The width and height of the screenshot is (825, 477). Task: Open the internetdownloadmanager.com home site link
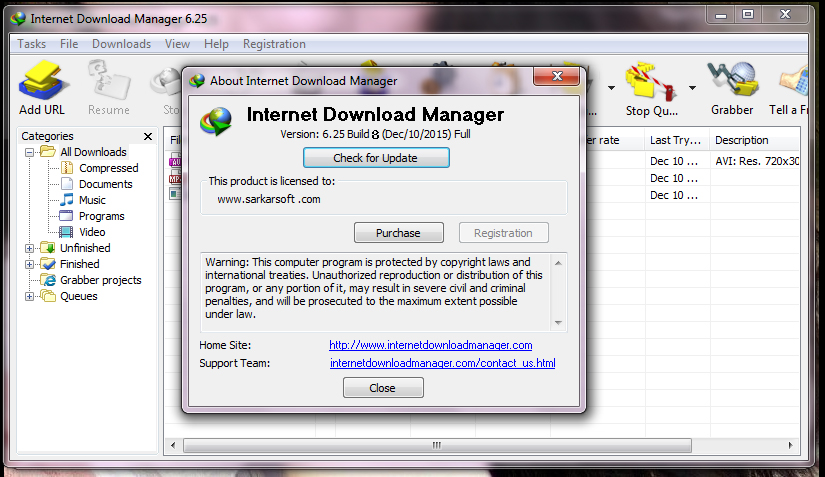430,345
